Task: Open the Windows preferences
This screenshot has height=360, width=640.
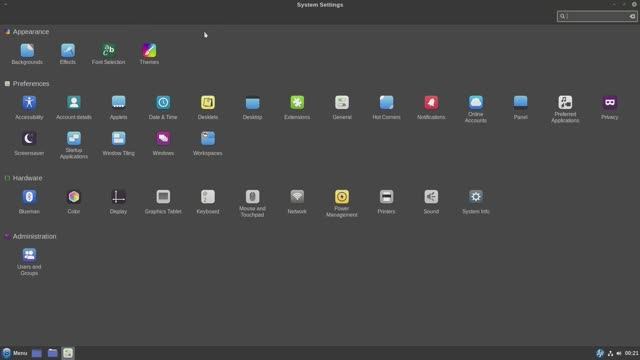Action: click(x=163, y=144)
